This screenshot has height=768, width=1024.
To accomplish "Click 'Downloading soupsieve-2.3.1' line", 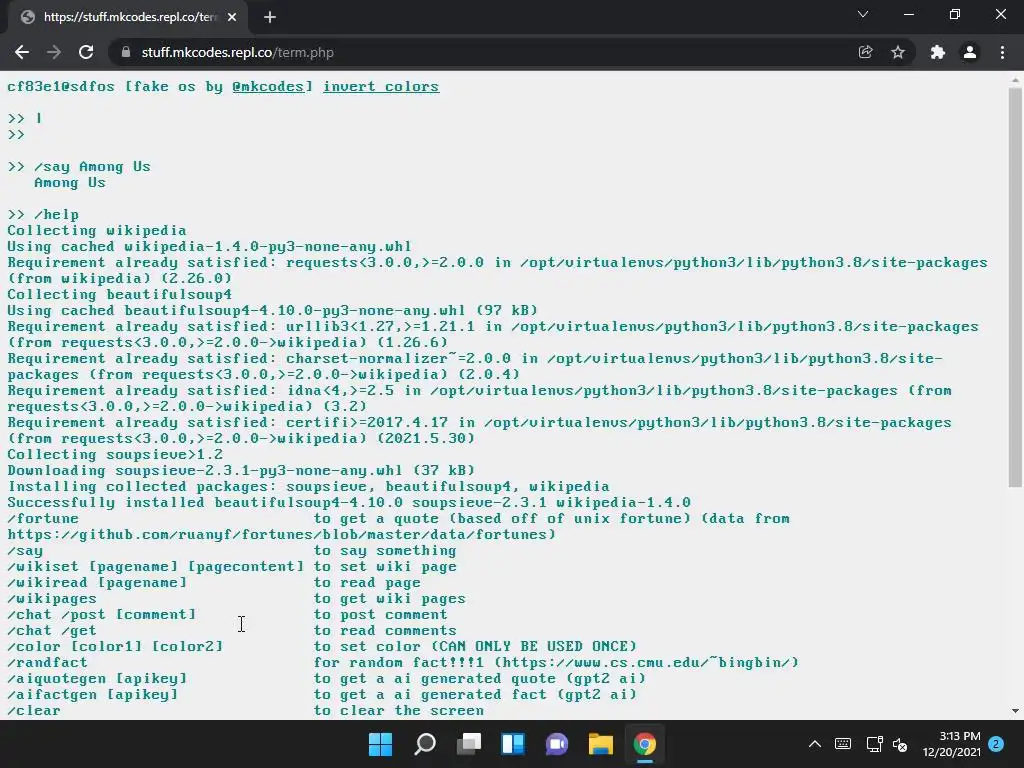I will click(x=241, y=470).
